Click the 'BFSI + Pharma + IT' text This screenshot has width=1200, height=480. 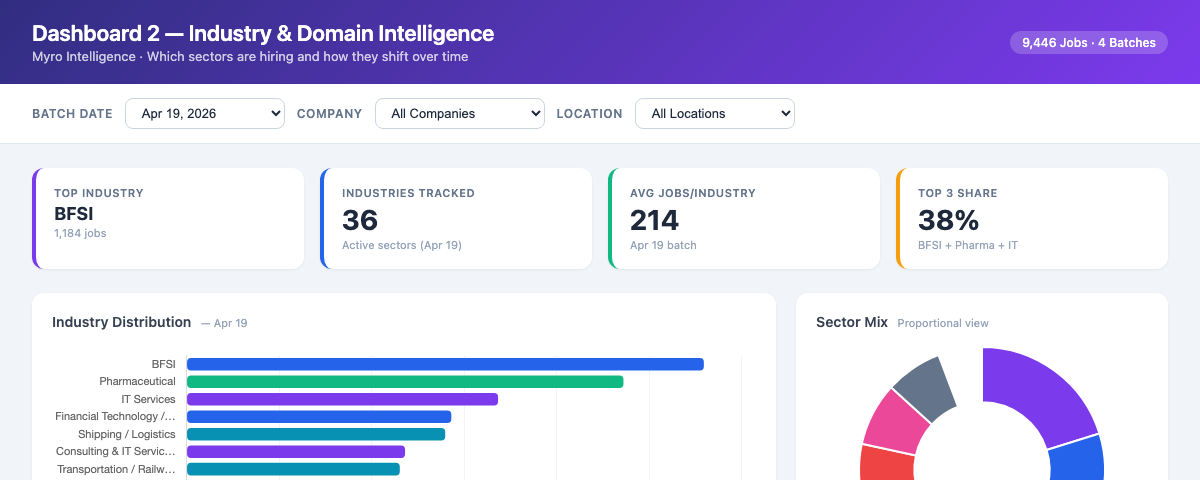(x=968, y=245)
